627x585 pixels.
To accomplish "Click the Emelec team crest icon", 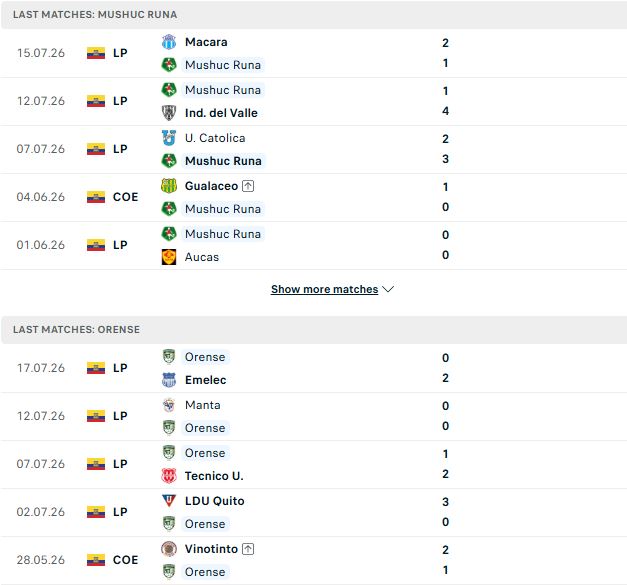I will [x=169, y=380].
